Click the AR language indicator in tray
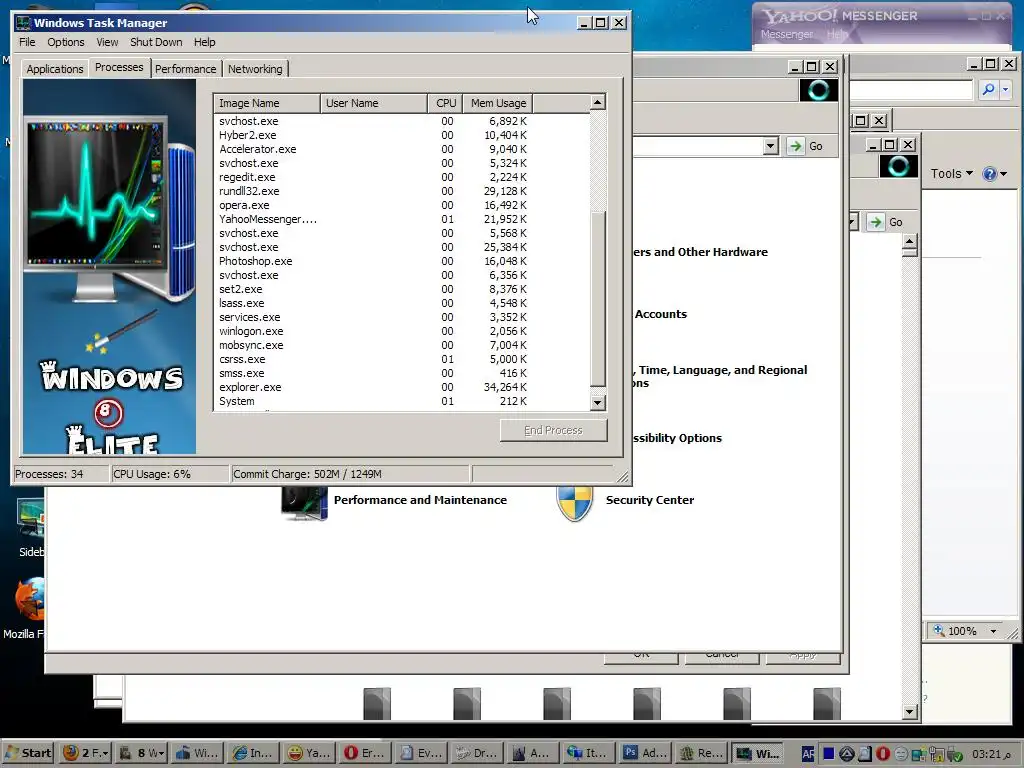Image resolution: width=1024 pixels, height=768 pixels. click(808, 754)
